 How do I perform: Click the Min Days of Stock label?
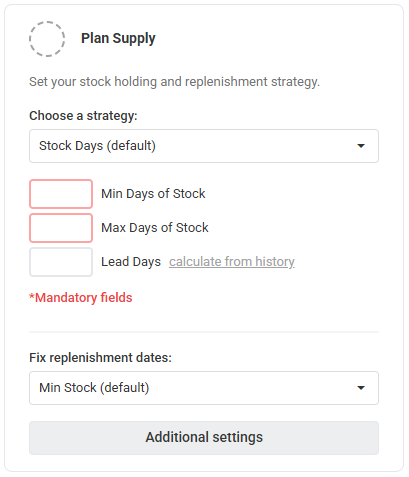[x=153, y=194]
